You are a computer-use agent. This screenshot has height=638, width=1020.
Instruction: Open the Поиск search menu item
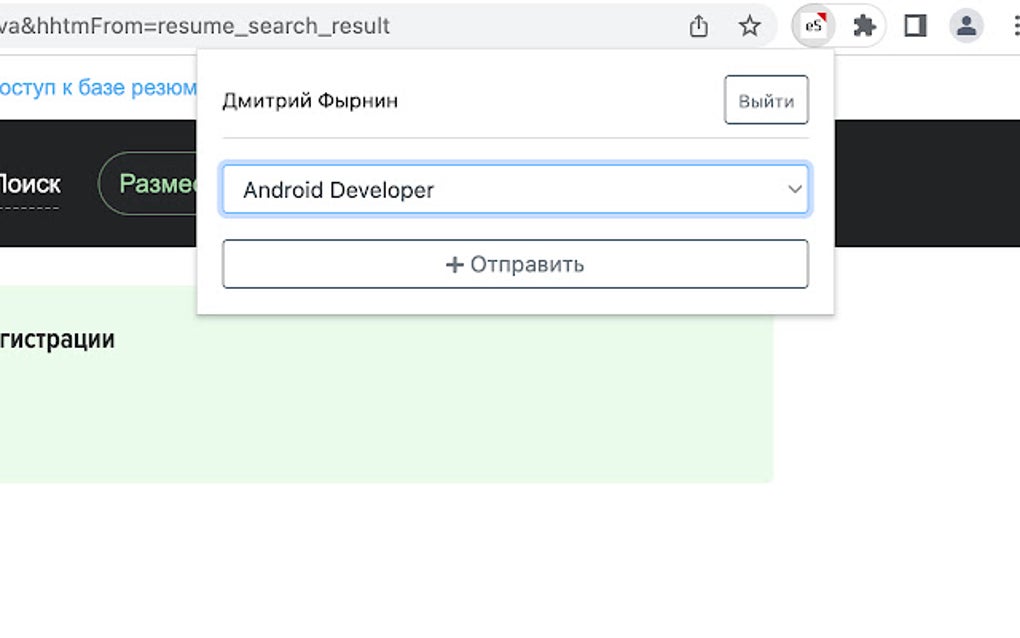click(30, 185)
